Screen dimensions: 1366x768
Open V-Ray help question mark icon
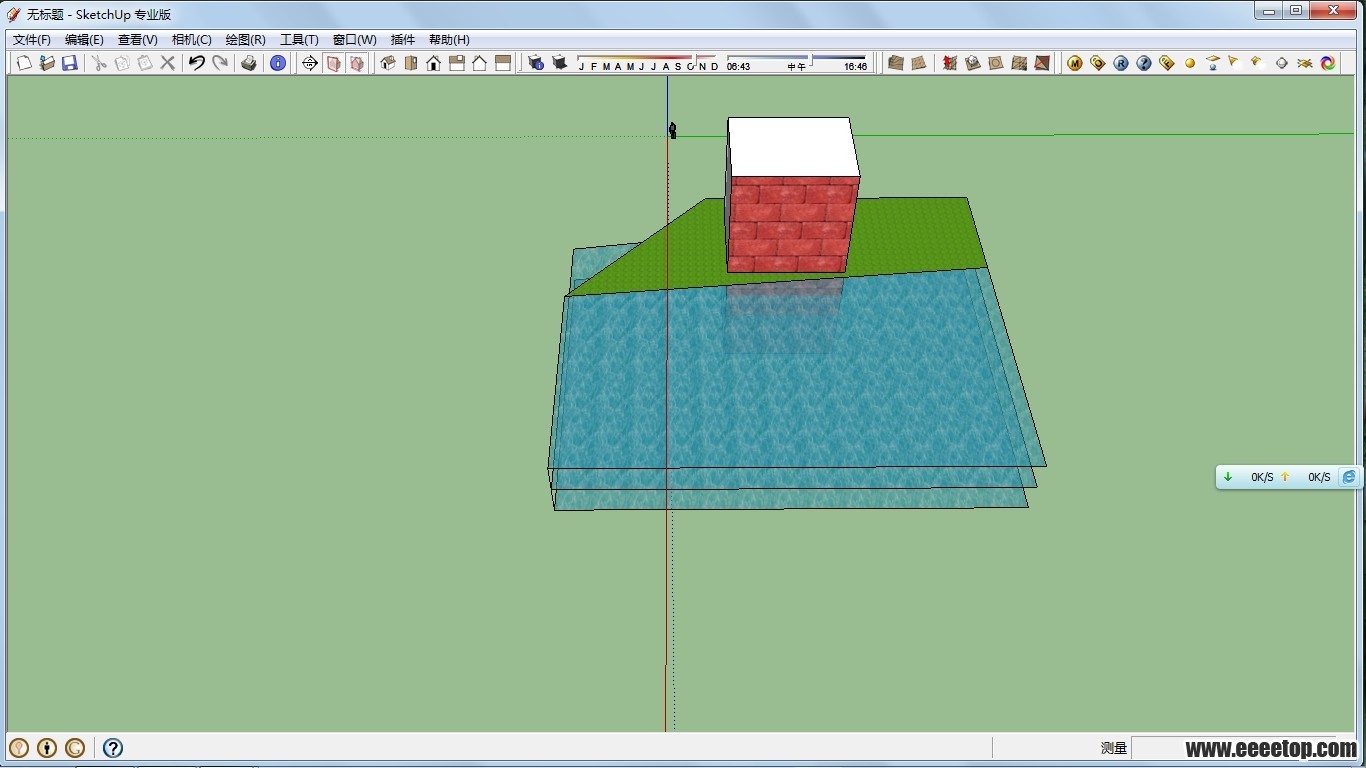pyautogui.click(x=1144, y=63)
